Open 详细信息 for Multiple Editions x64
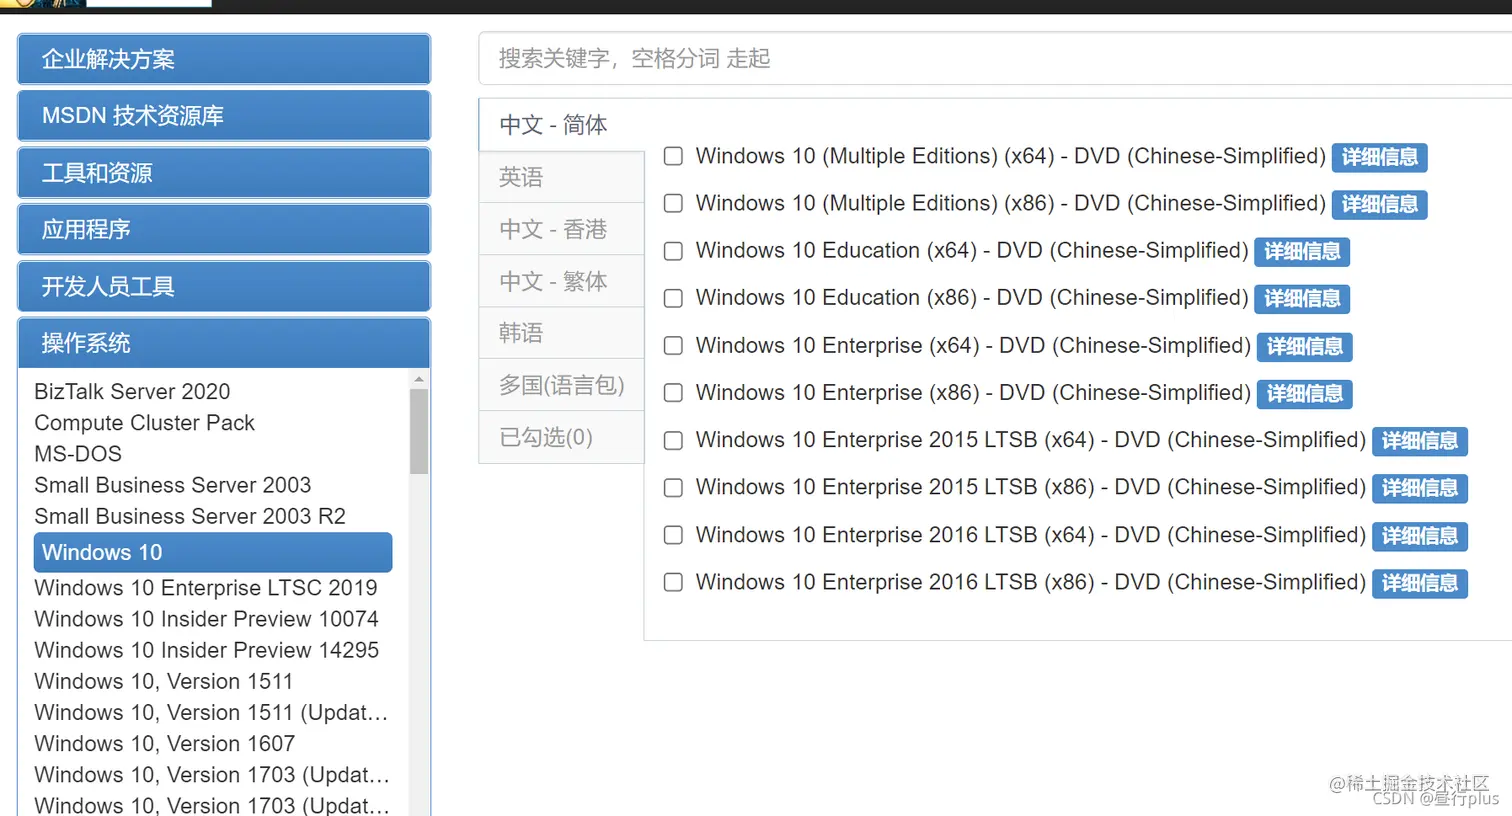1512x816 pixels. click(x=1379, y=157)
